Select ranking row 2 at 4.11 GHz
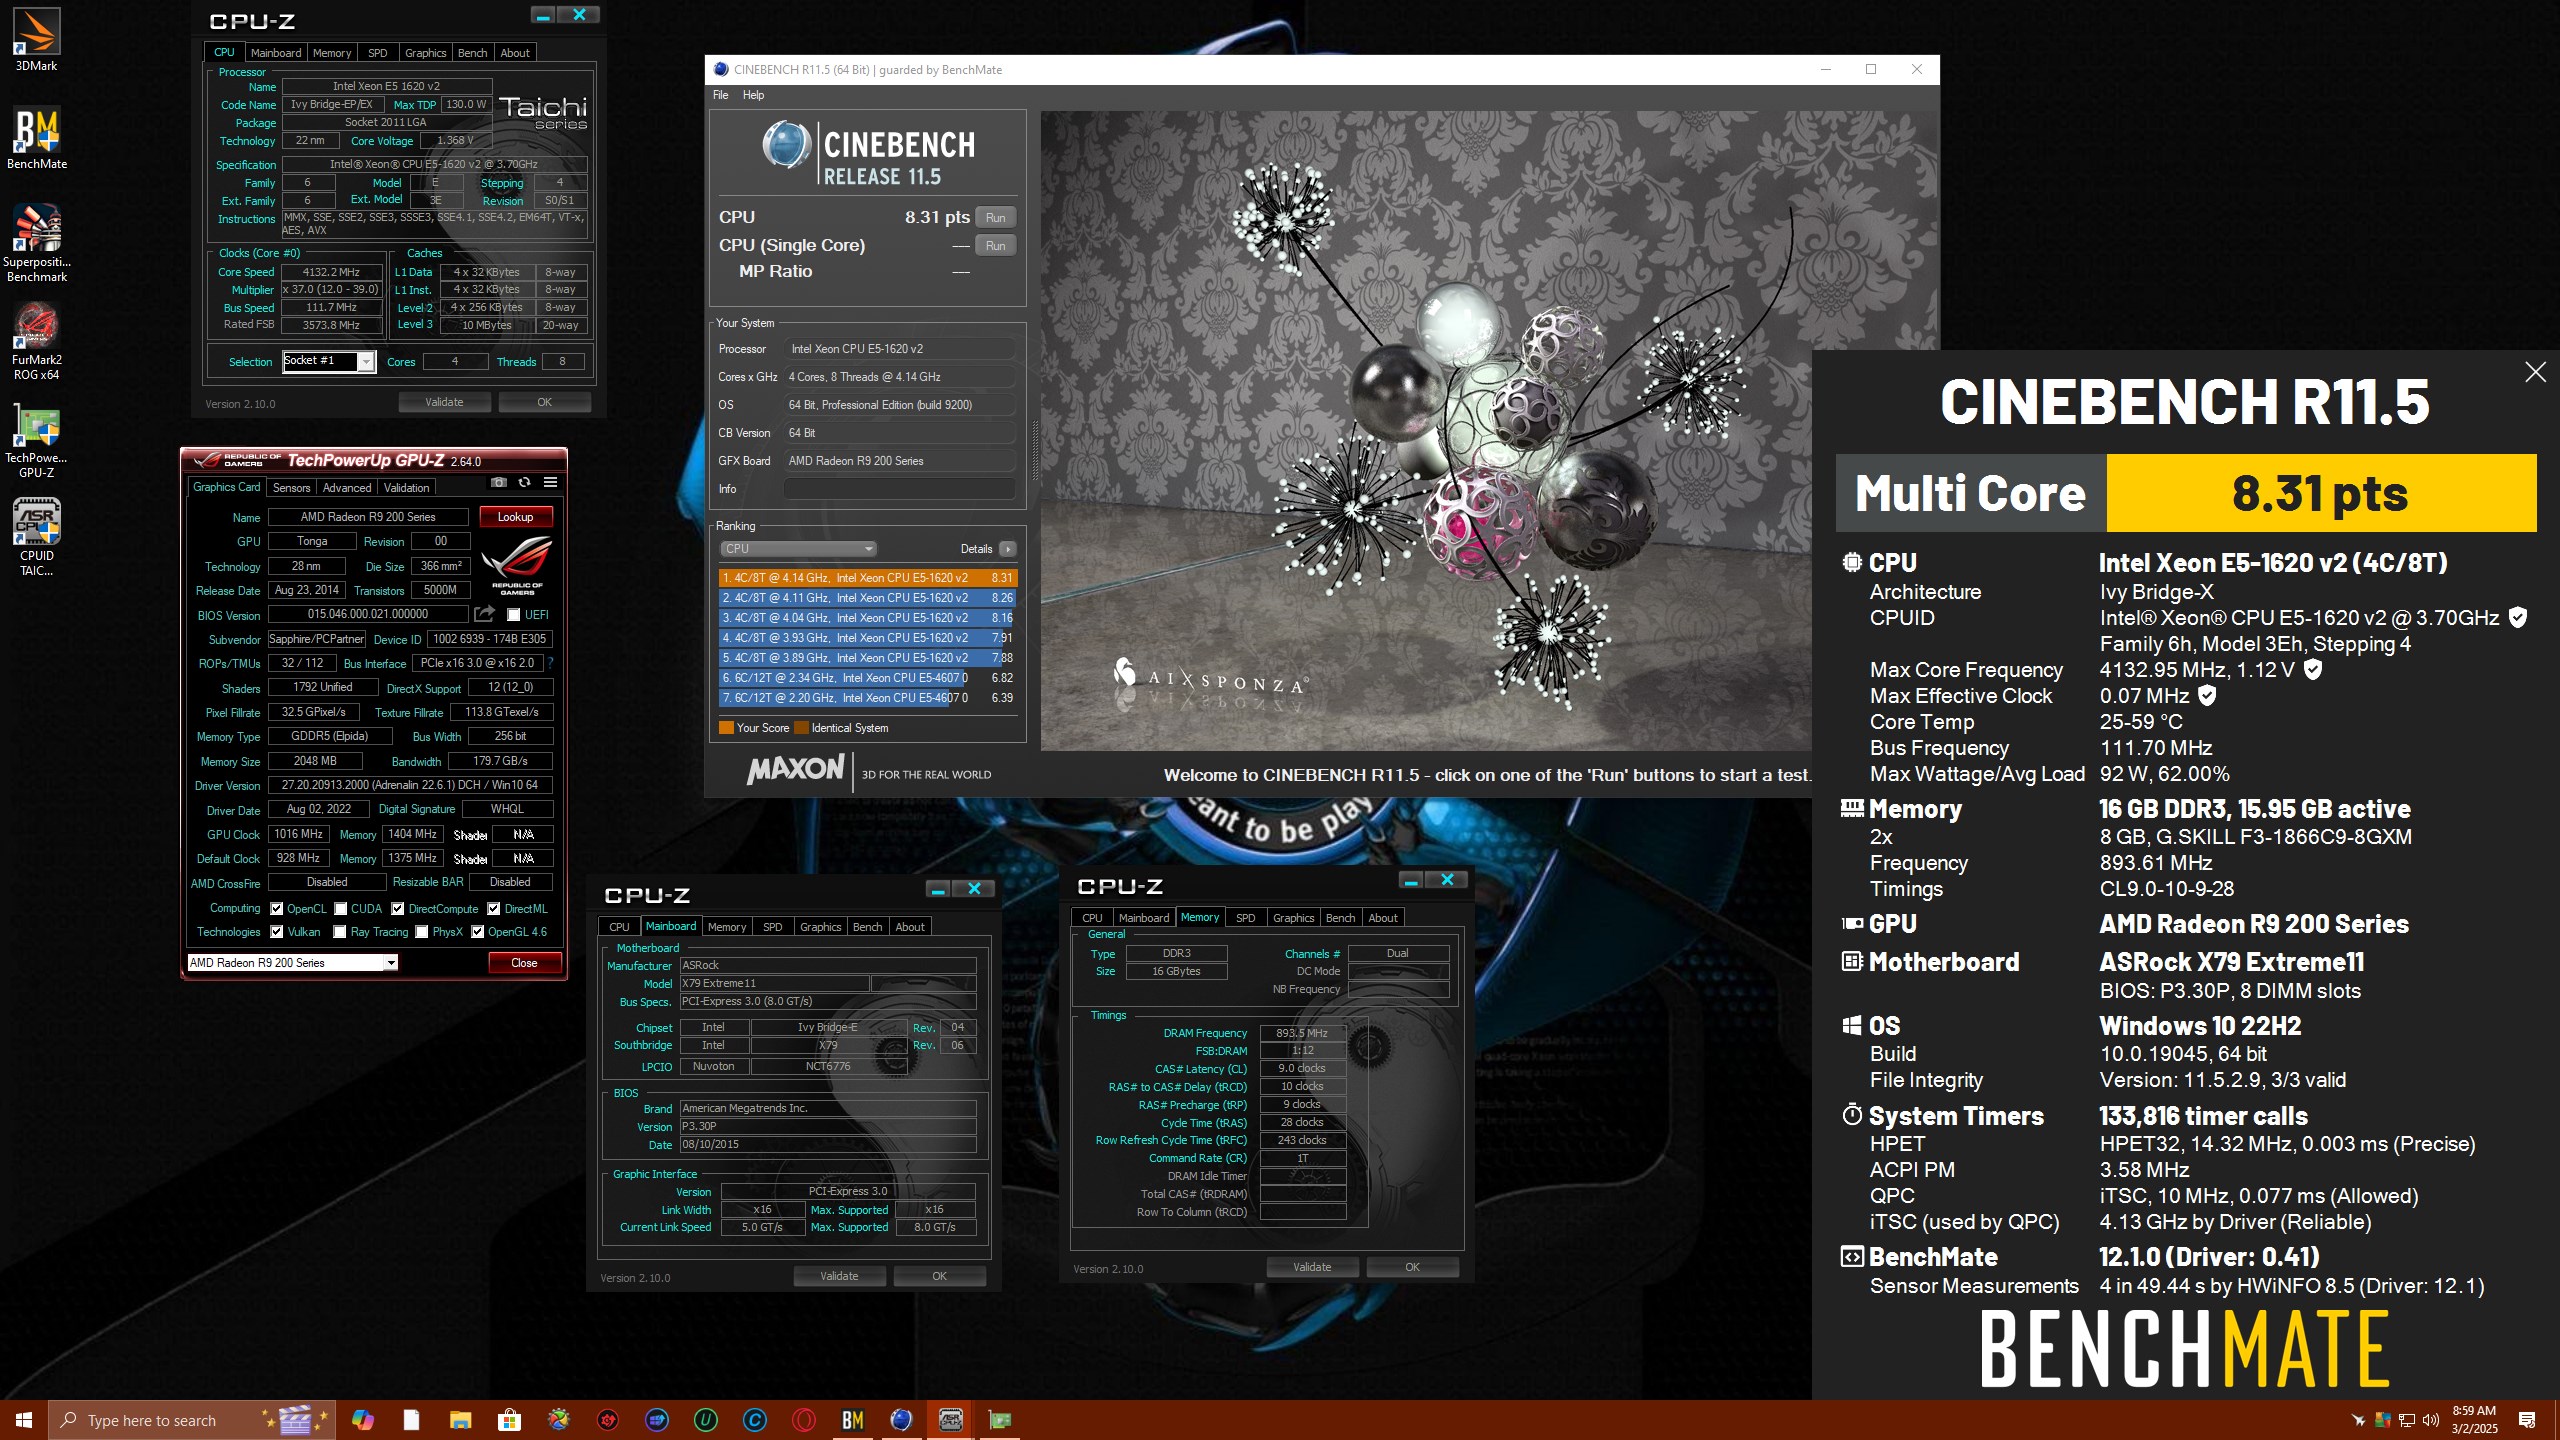Screen dimensions: 2560x1440 click(868, 598)
